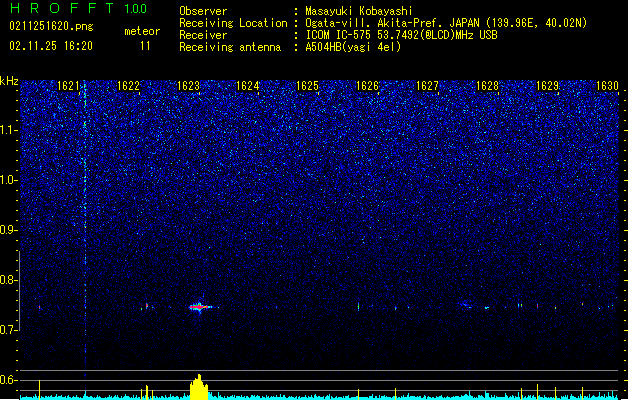Click the kHz axis unit label
Image resolution: width=629 pixels, height=400 pixels.
(9, 81)
